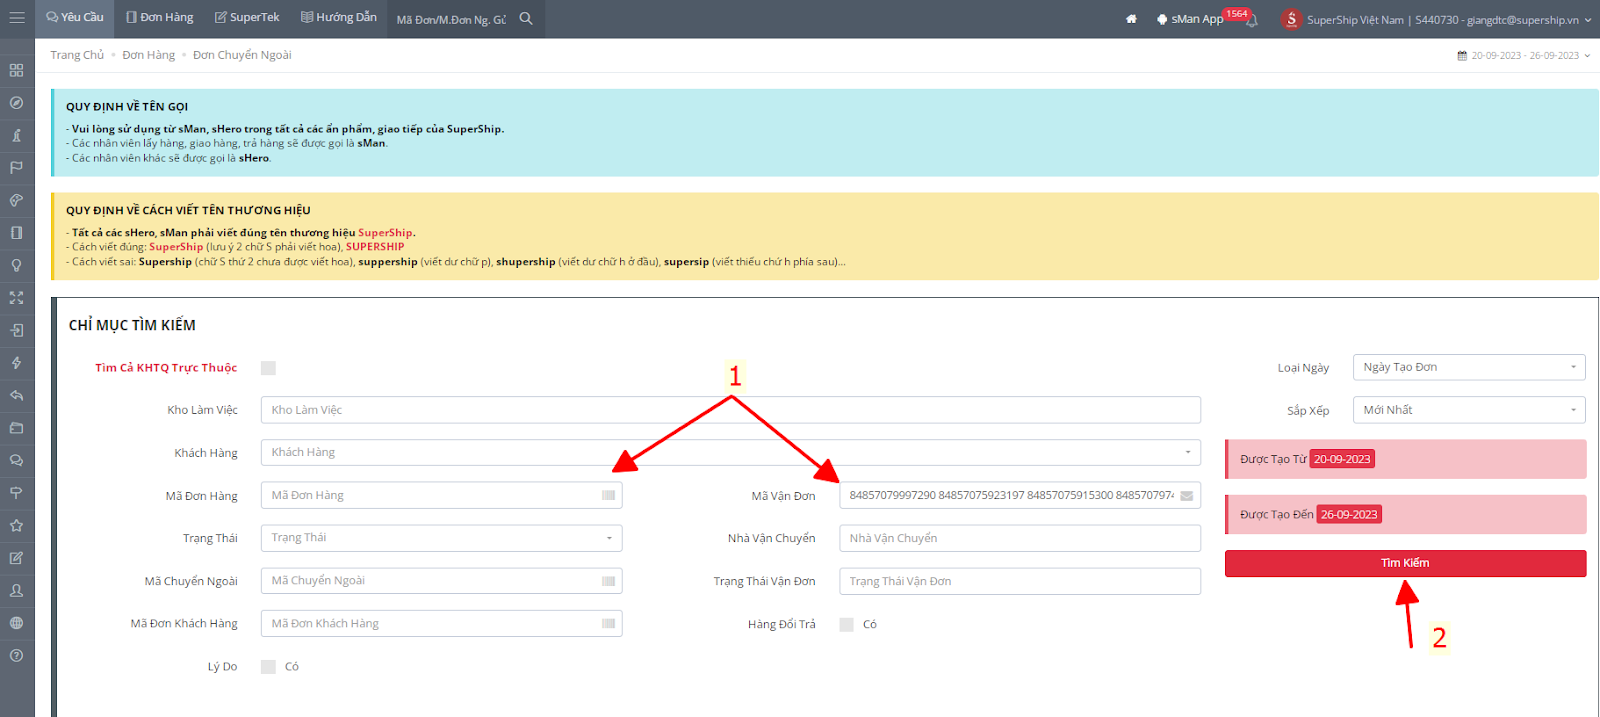Image resolution: width=1600 pixels, height=717 pixels.
Task: Open notifications bell with 1564 badge
Action: tap(1251, 20)
